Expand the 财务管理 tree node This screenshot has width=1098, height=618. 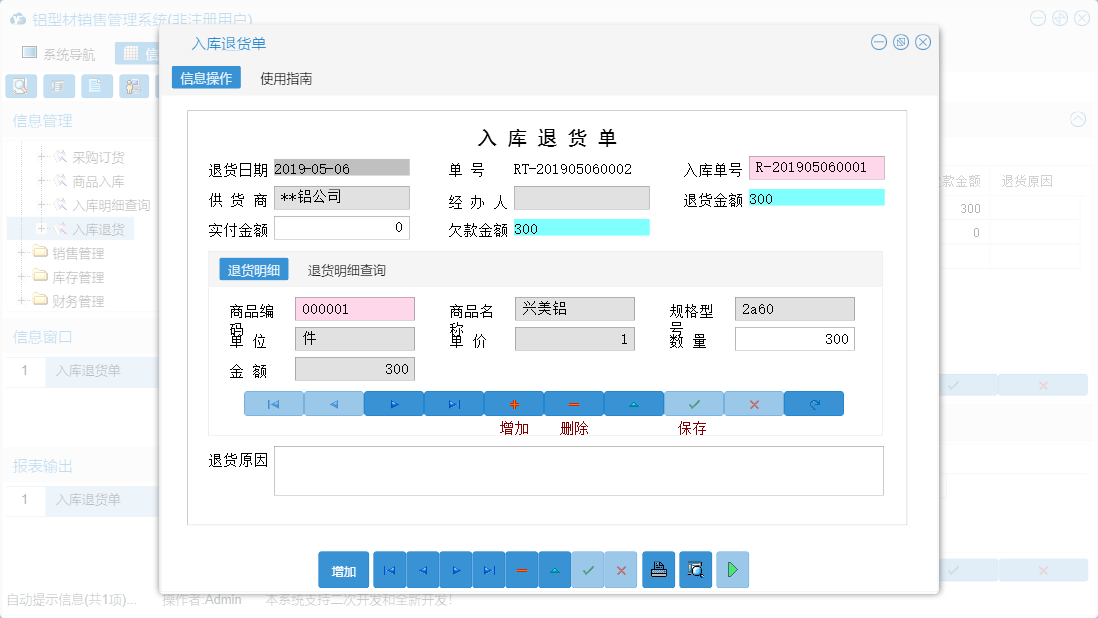(x=23, y=301)
